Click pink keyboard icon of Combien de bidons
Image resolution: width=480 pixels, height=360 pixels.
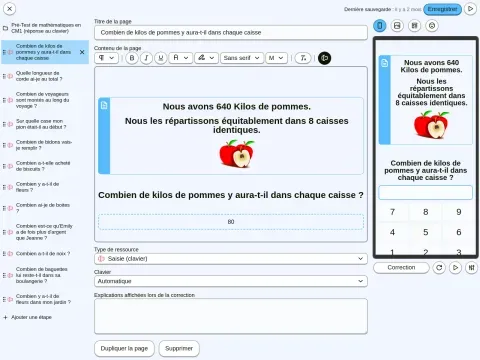[x=10, y=145]
